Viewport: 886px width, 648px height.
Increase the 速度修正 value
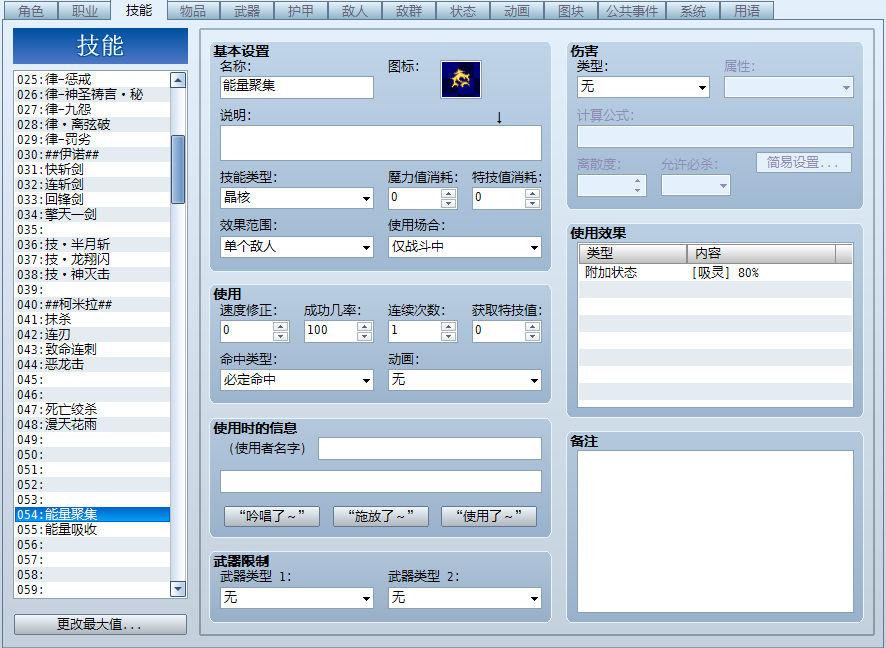click(280, 326)
